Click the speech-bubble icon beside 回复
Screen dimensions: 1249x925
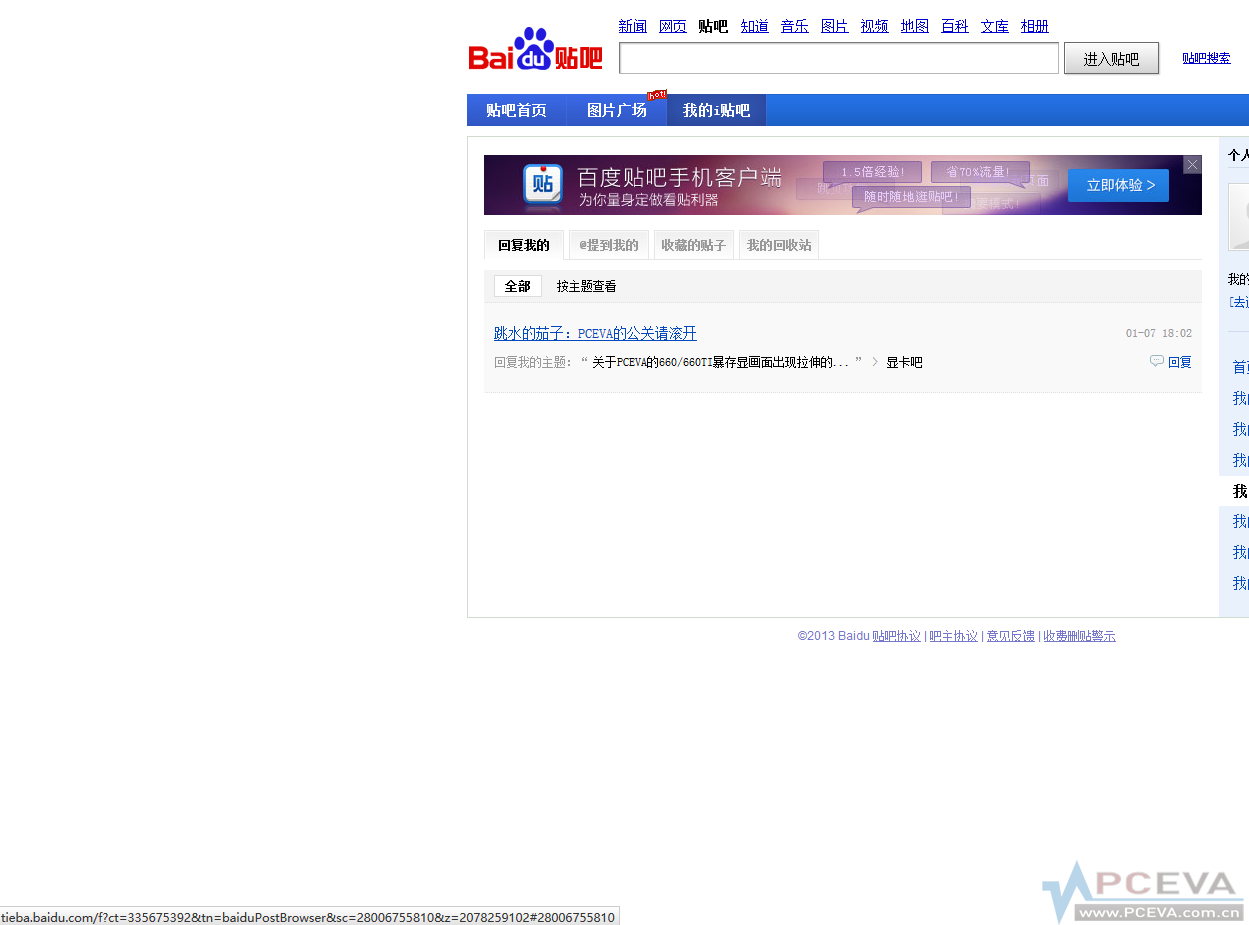(x=1157, y=361)
